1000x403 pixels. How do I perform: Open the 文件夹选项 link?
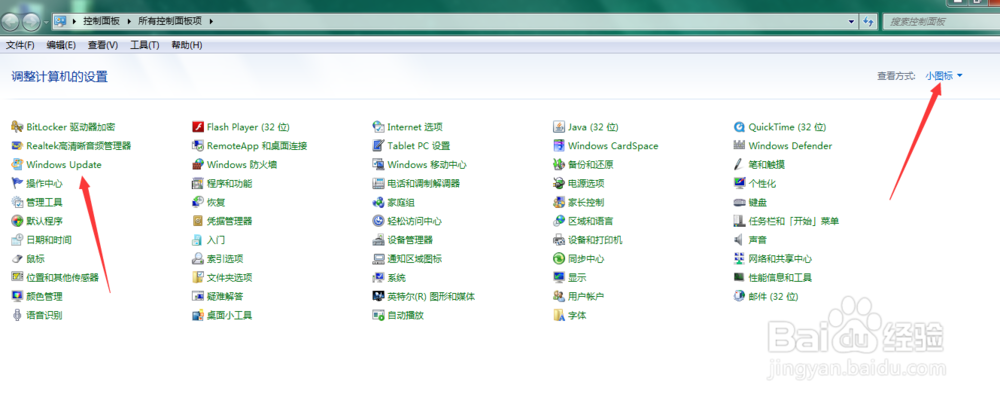(230, 278)
